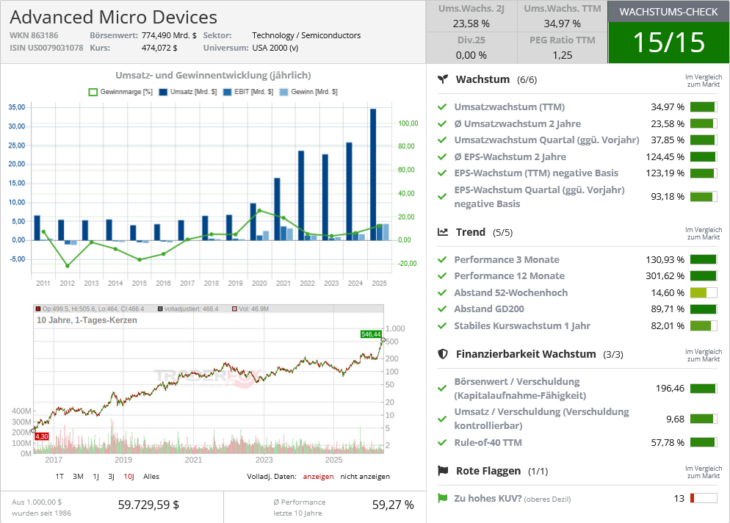Select the OHLC indicator in chart header
Screen dimensions: 730x523
pyautogui.click(x=90, y=309)
